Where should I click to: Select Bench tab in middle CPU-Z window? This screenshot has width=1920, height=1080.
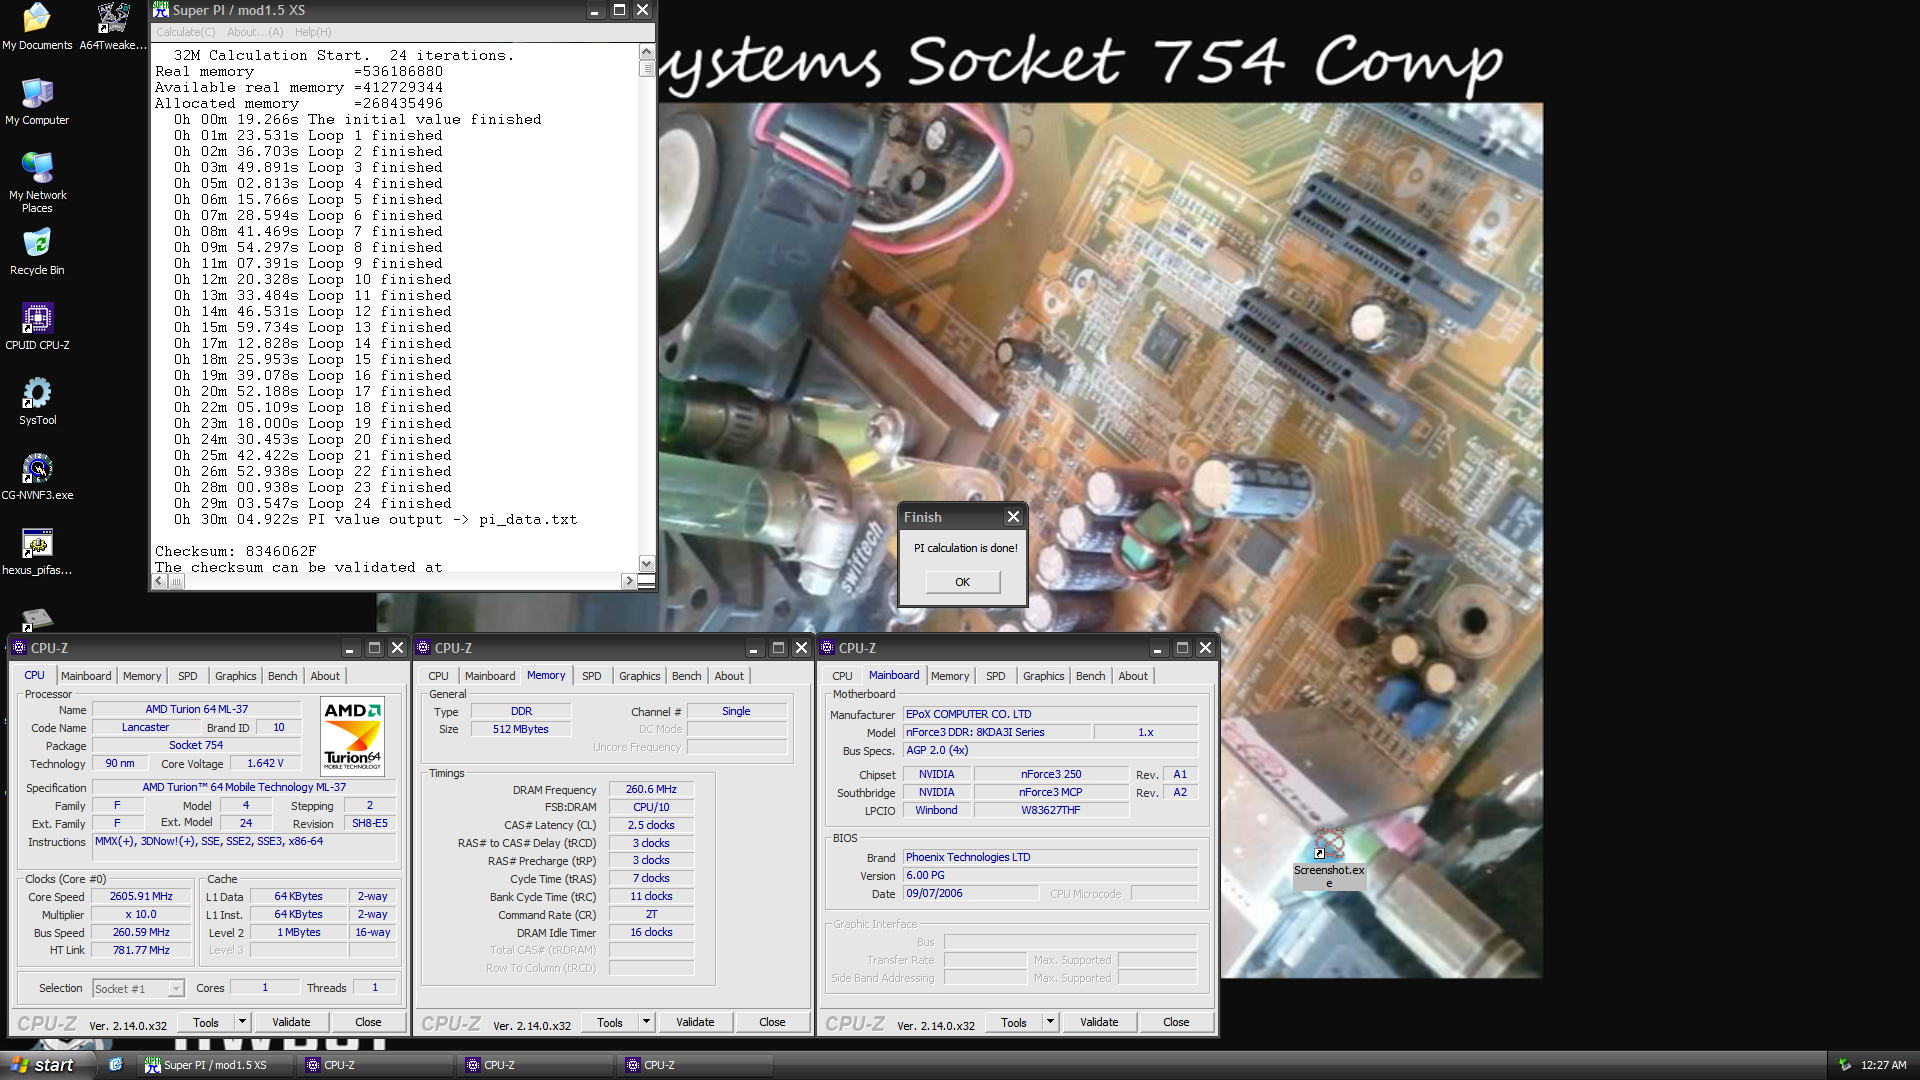pos(687,676)
